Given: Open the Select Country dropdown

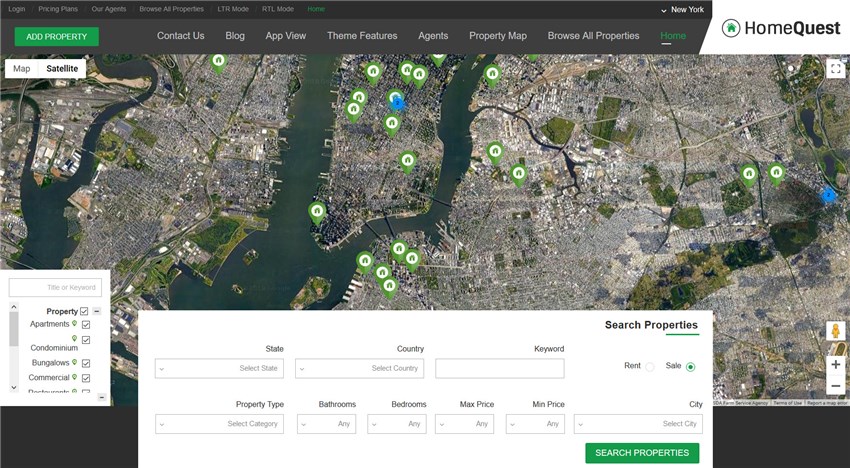Looking at the screenshot, I should tap(359, 368).
